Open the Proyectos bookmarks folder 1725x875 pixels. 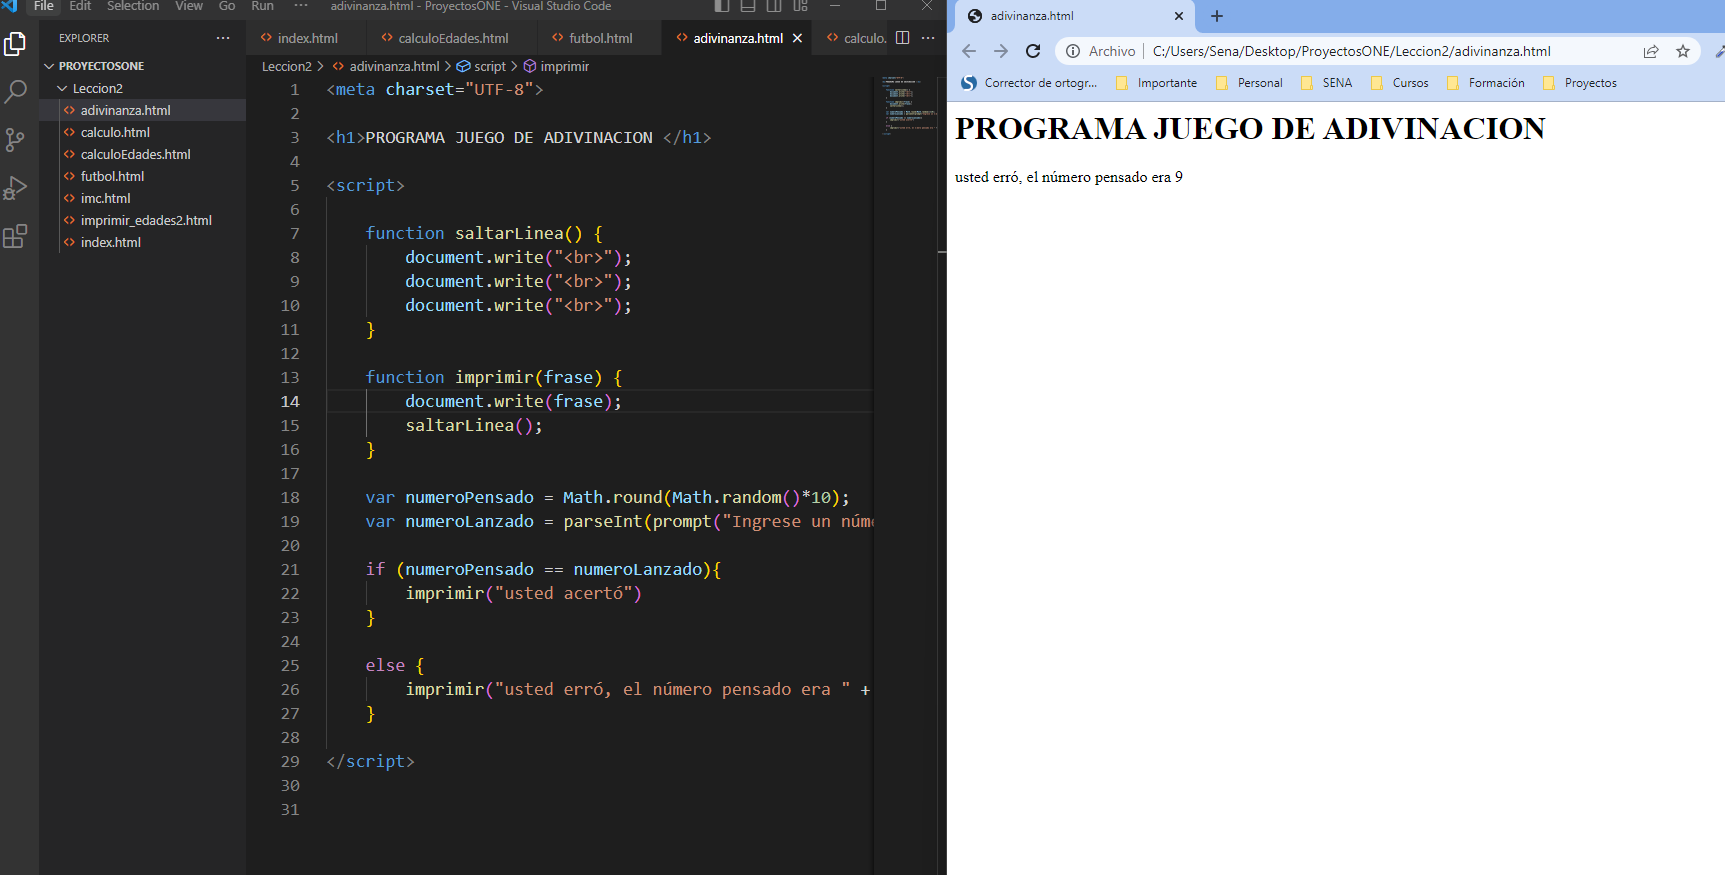tap(1580, 83)
